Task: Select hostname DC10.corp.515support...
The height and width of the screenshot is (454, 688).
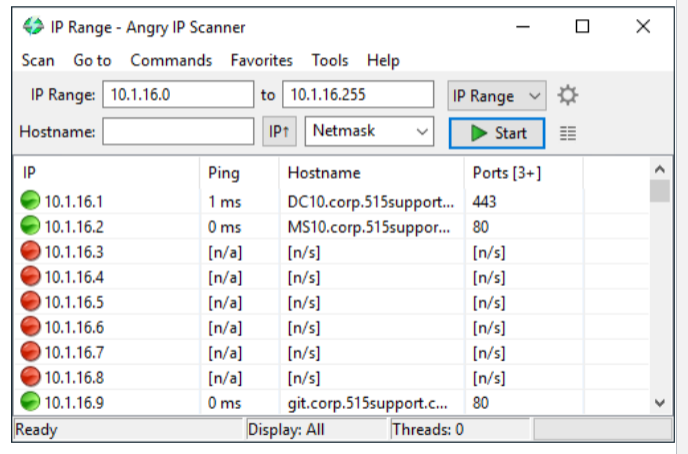Action: pos(371,202)
